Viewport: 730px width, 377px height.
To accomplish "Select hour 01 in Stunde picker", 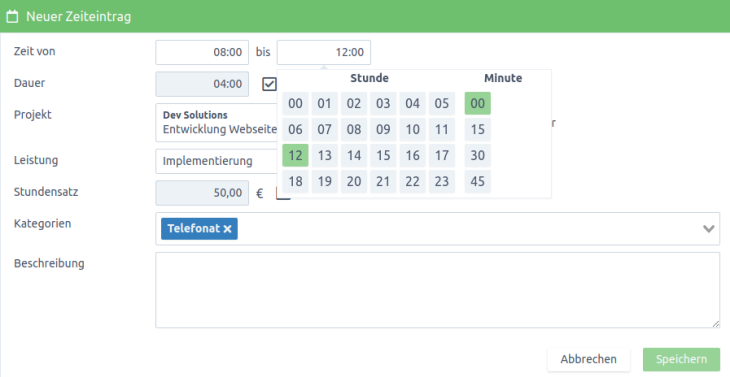I will [x=324, y=103].
